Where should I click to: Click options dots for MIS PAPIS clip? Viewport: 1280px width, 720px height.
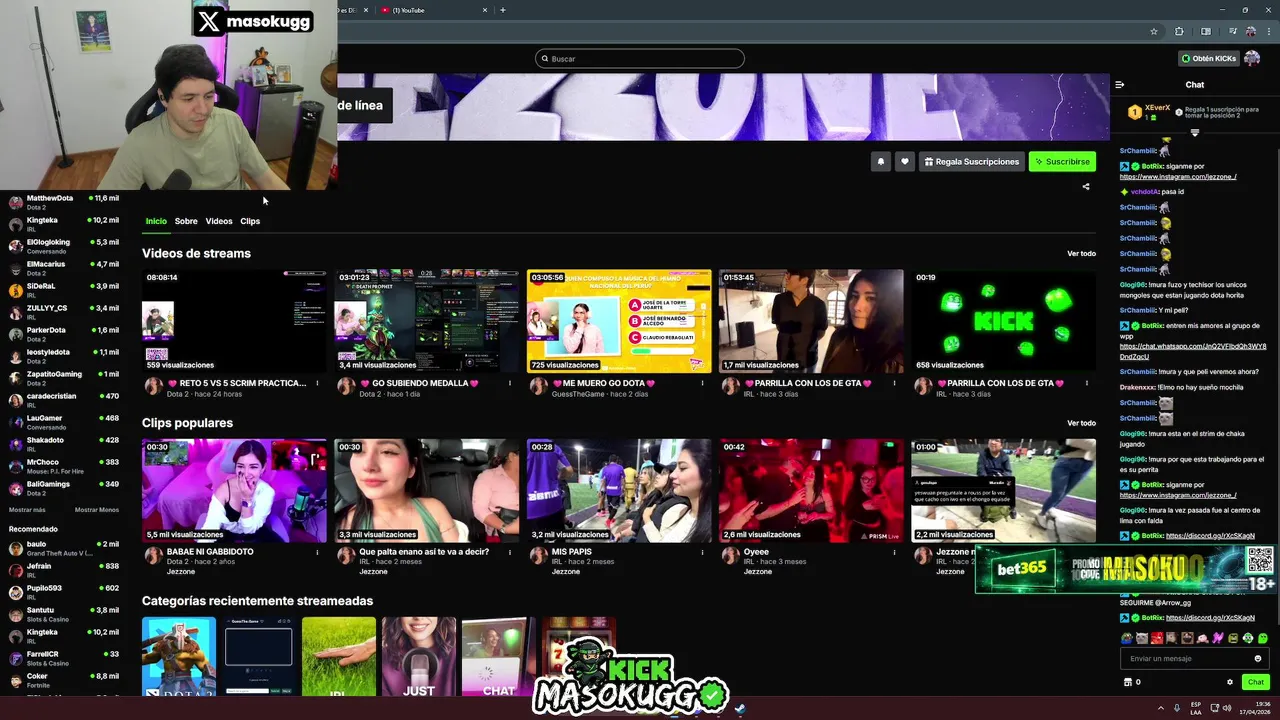point(702,551)
